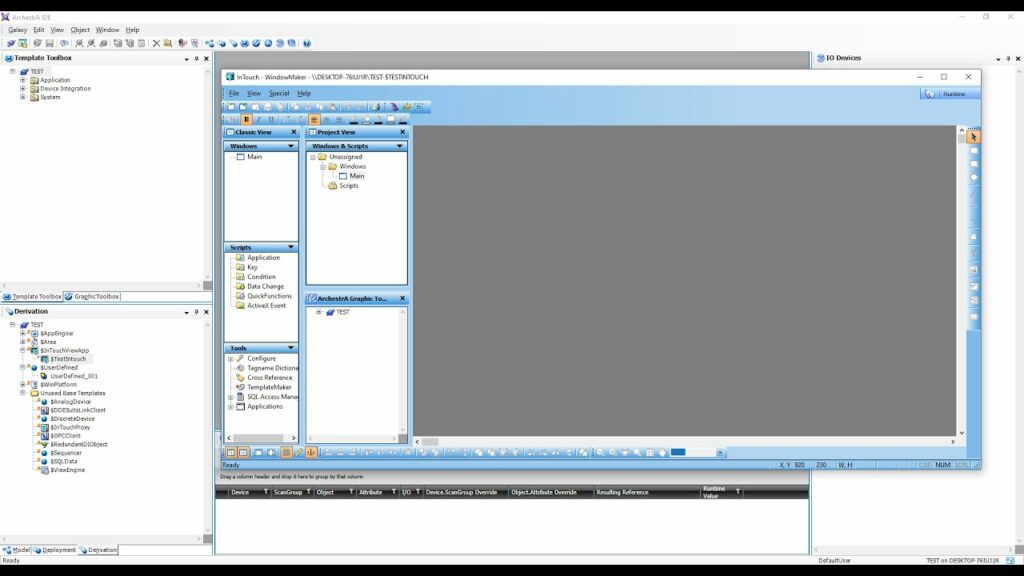Open the Scripts panel dropdown arrow

pyautogui.click(x=291, y=247)
